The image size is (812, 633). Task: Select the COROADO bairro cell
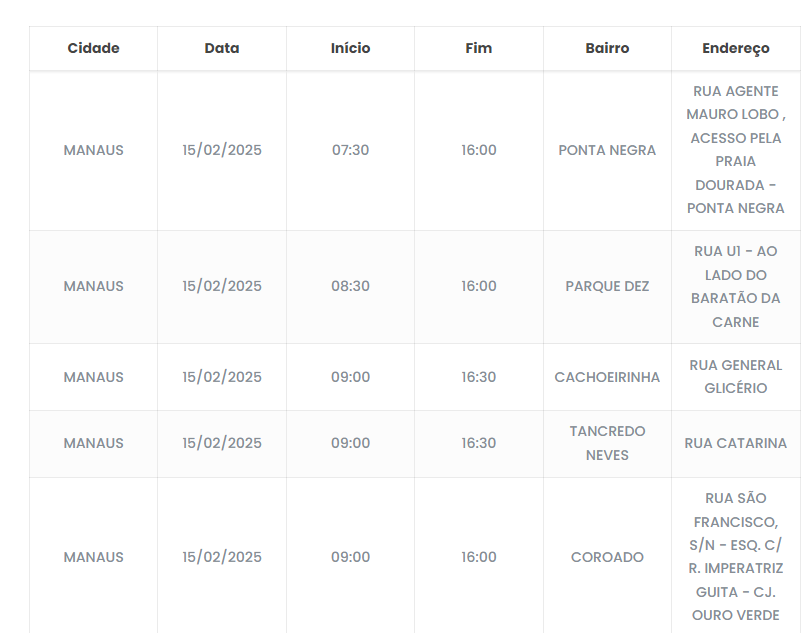[x=607, y=557]
